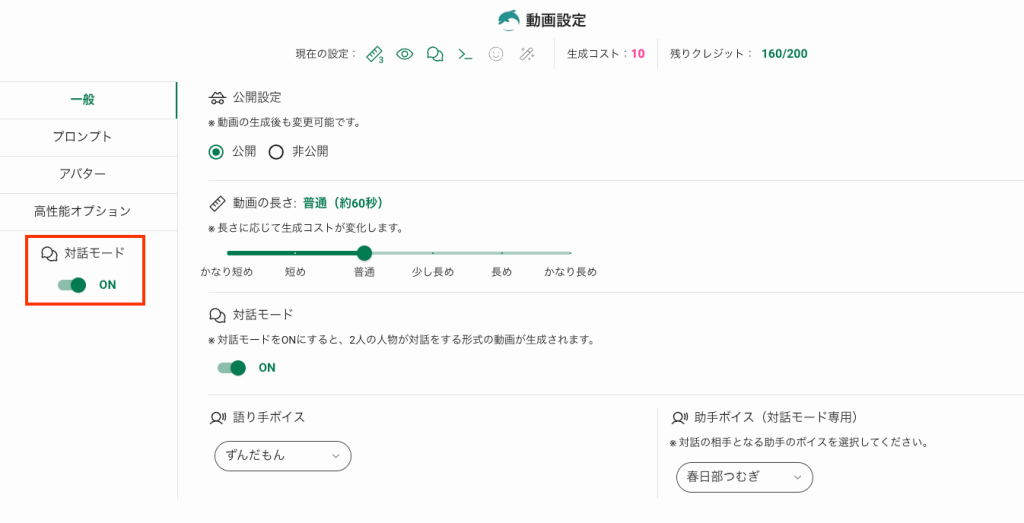This screenshot has height=523, width=1024.
Task: Select the 一般 tab in sidebar
Action: 82,99
